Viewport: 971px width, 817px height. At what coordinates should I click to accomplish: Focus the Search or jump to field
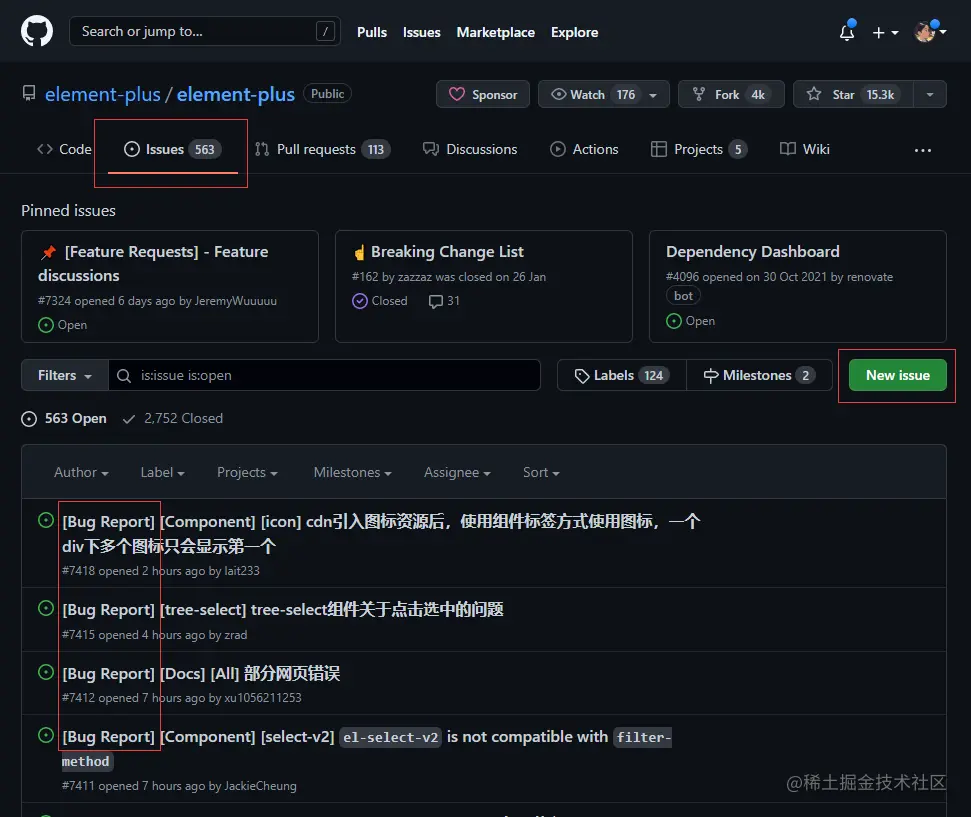pos(204,31)
